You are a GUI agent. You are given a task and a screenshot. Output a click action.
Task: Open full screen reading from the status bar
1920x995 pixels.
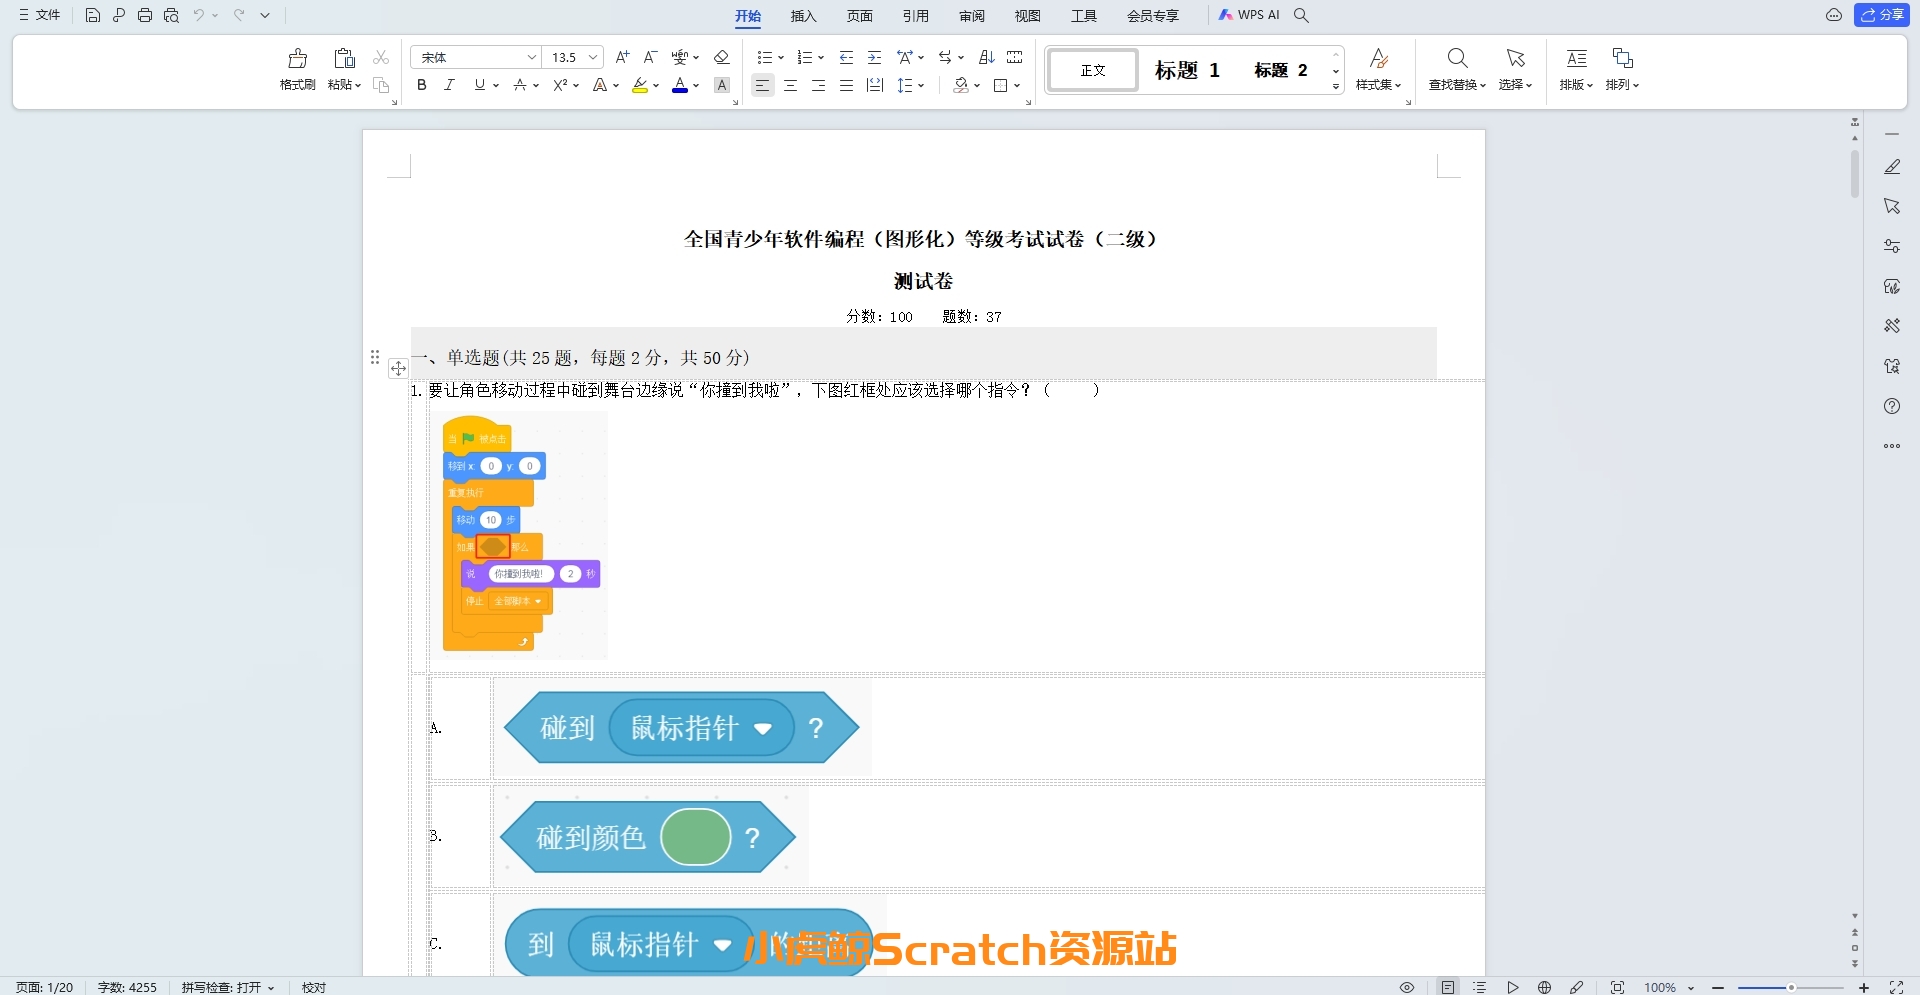[1617, 987]
